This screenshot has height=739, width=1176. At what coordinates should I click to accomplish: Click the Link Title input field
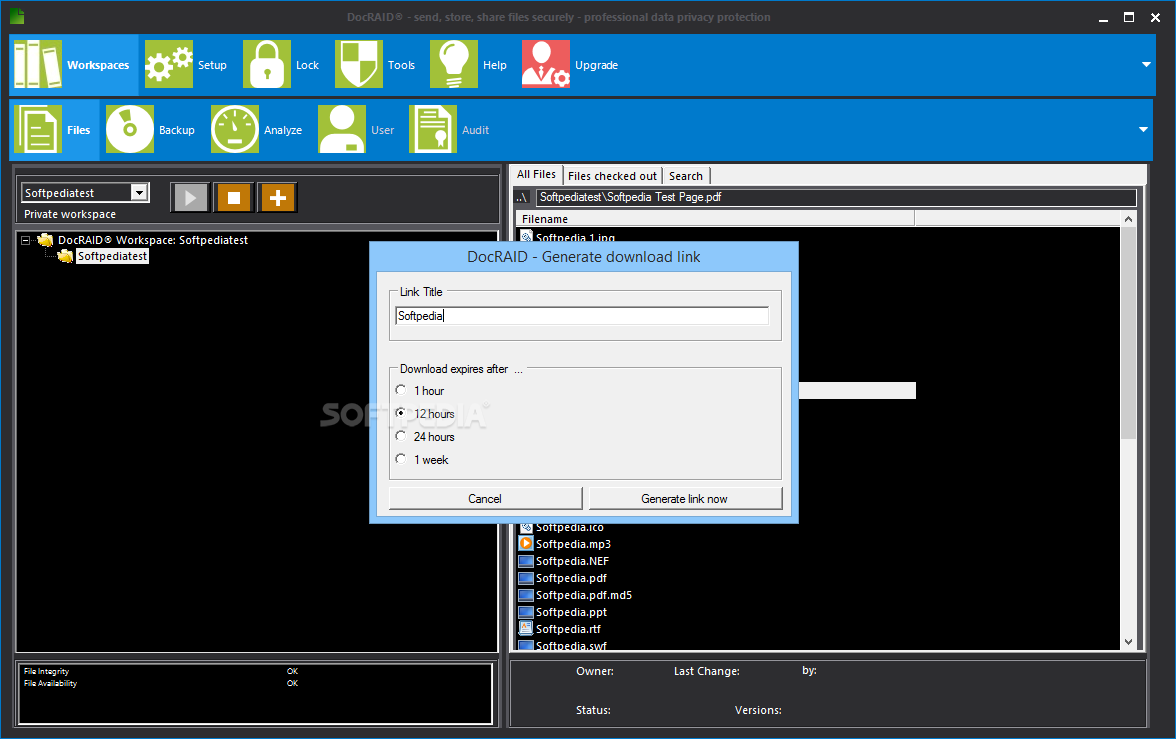click(x=582, y=316)
